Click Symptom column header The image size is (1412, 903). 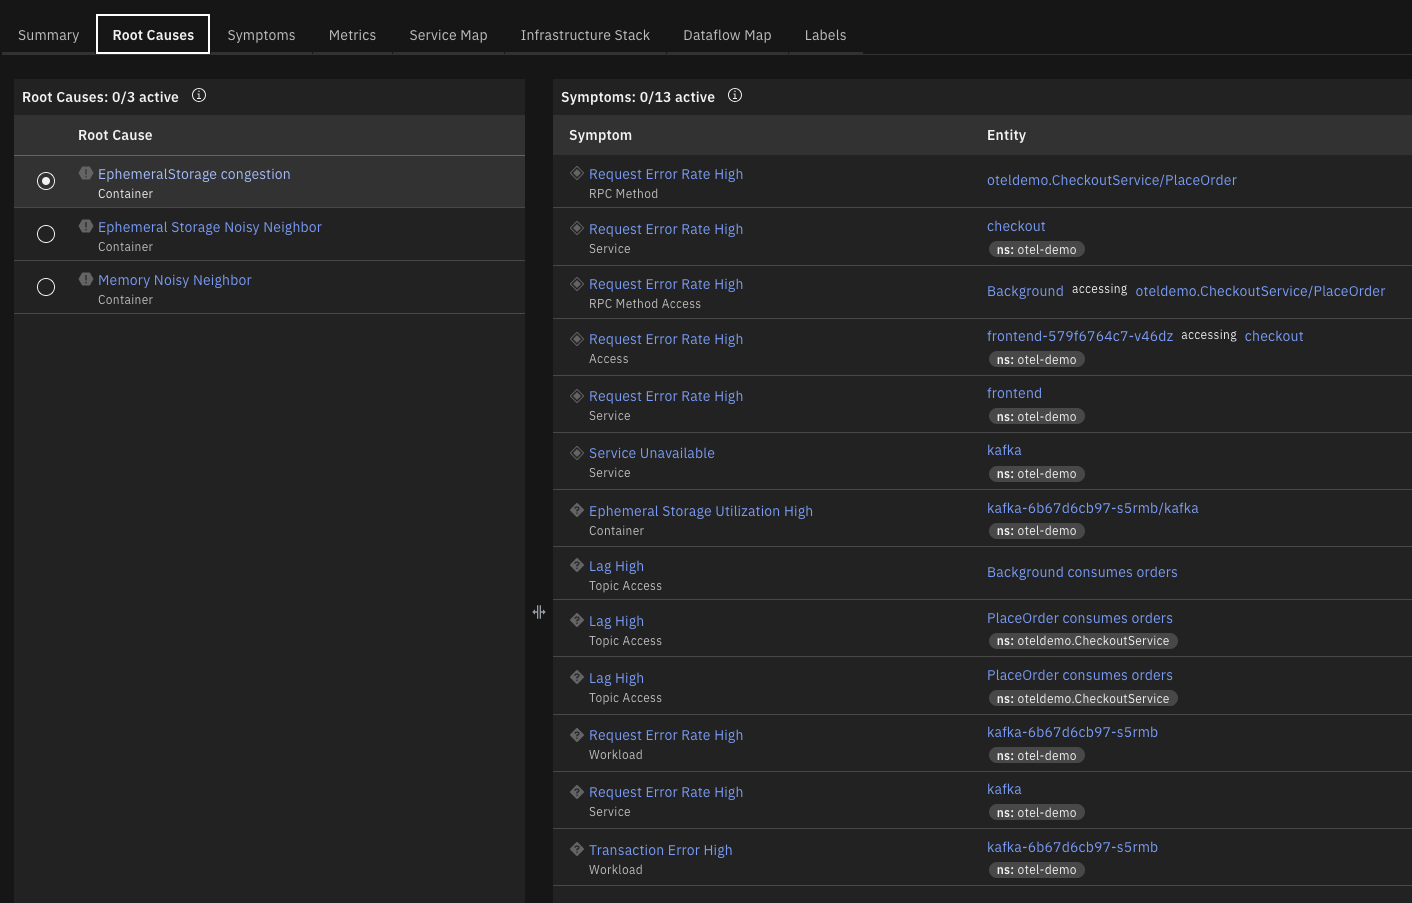(x=600, y=135)
